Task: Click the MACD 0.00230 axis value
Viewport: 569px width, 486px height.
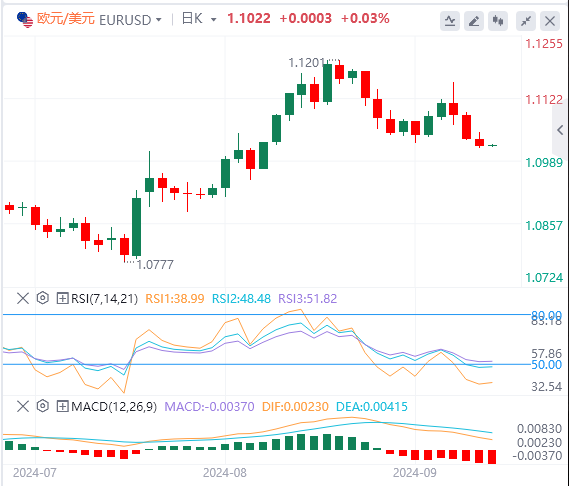Action: click(539, 443)
